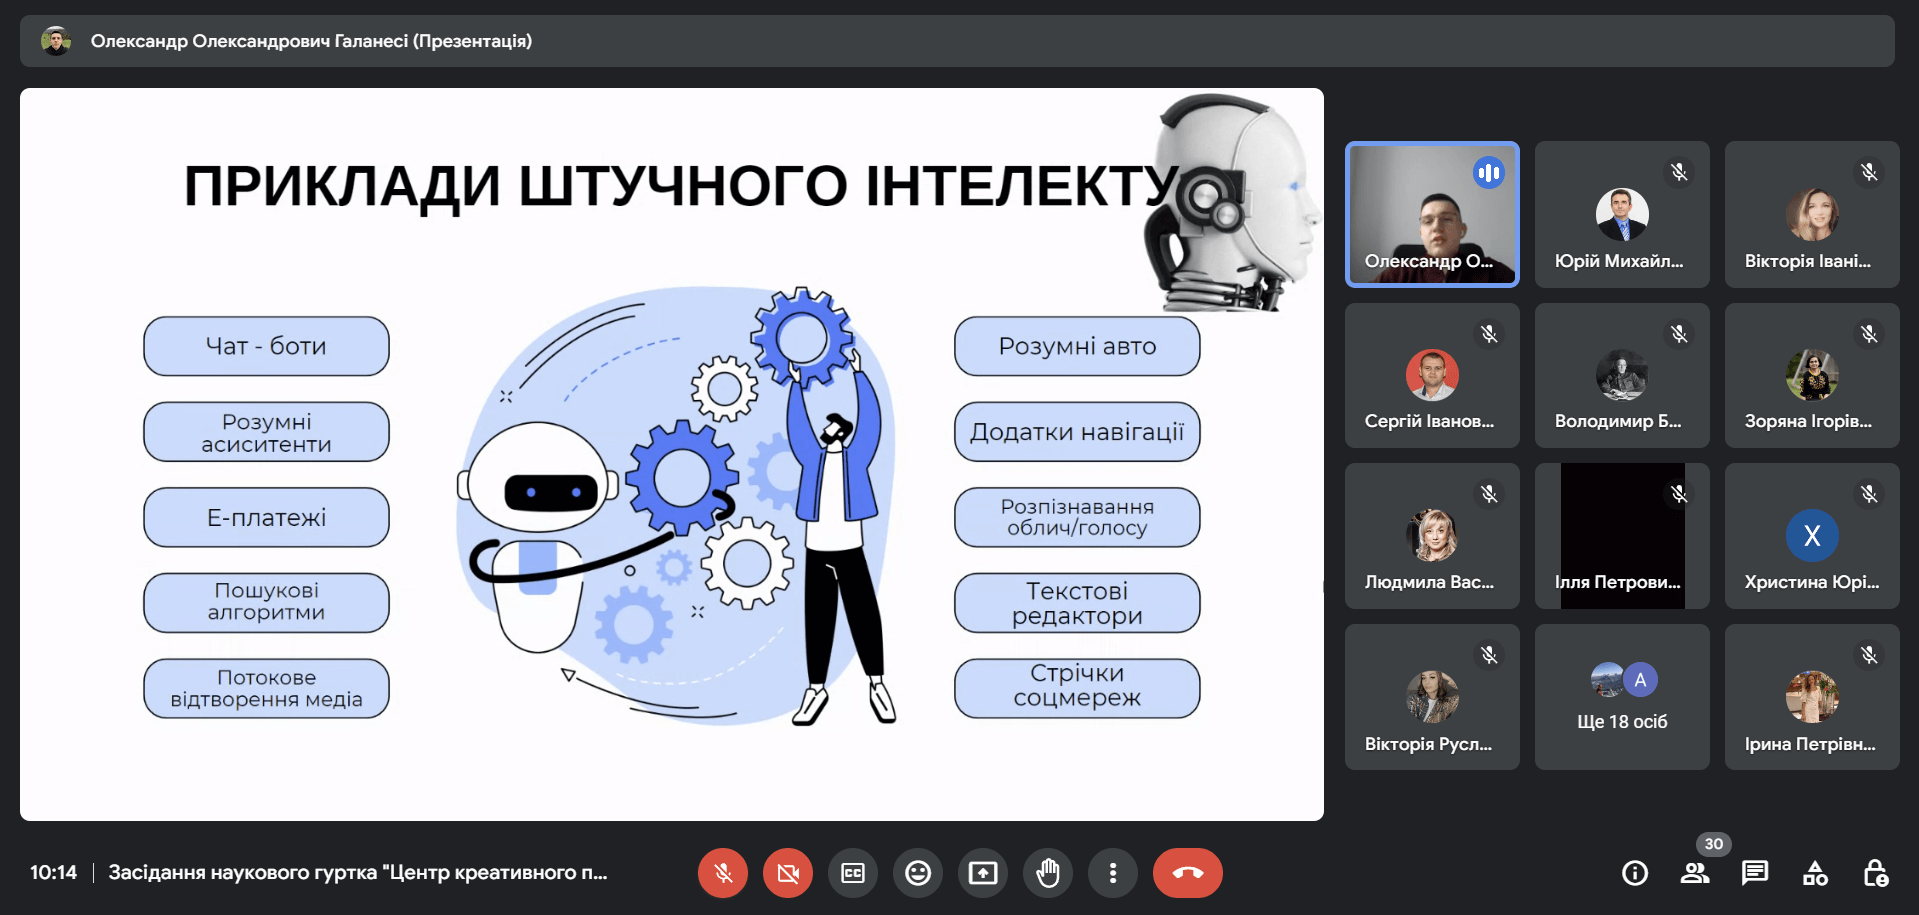This screenshot has width=1919, height=915.
Task: Click the speaking indicator on Олександр's tile
Action: click(x=1489, y=173)
